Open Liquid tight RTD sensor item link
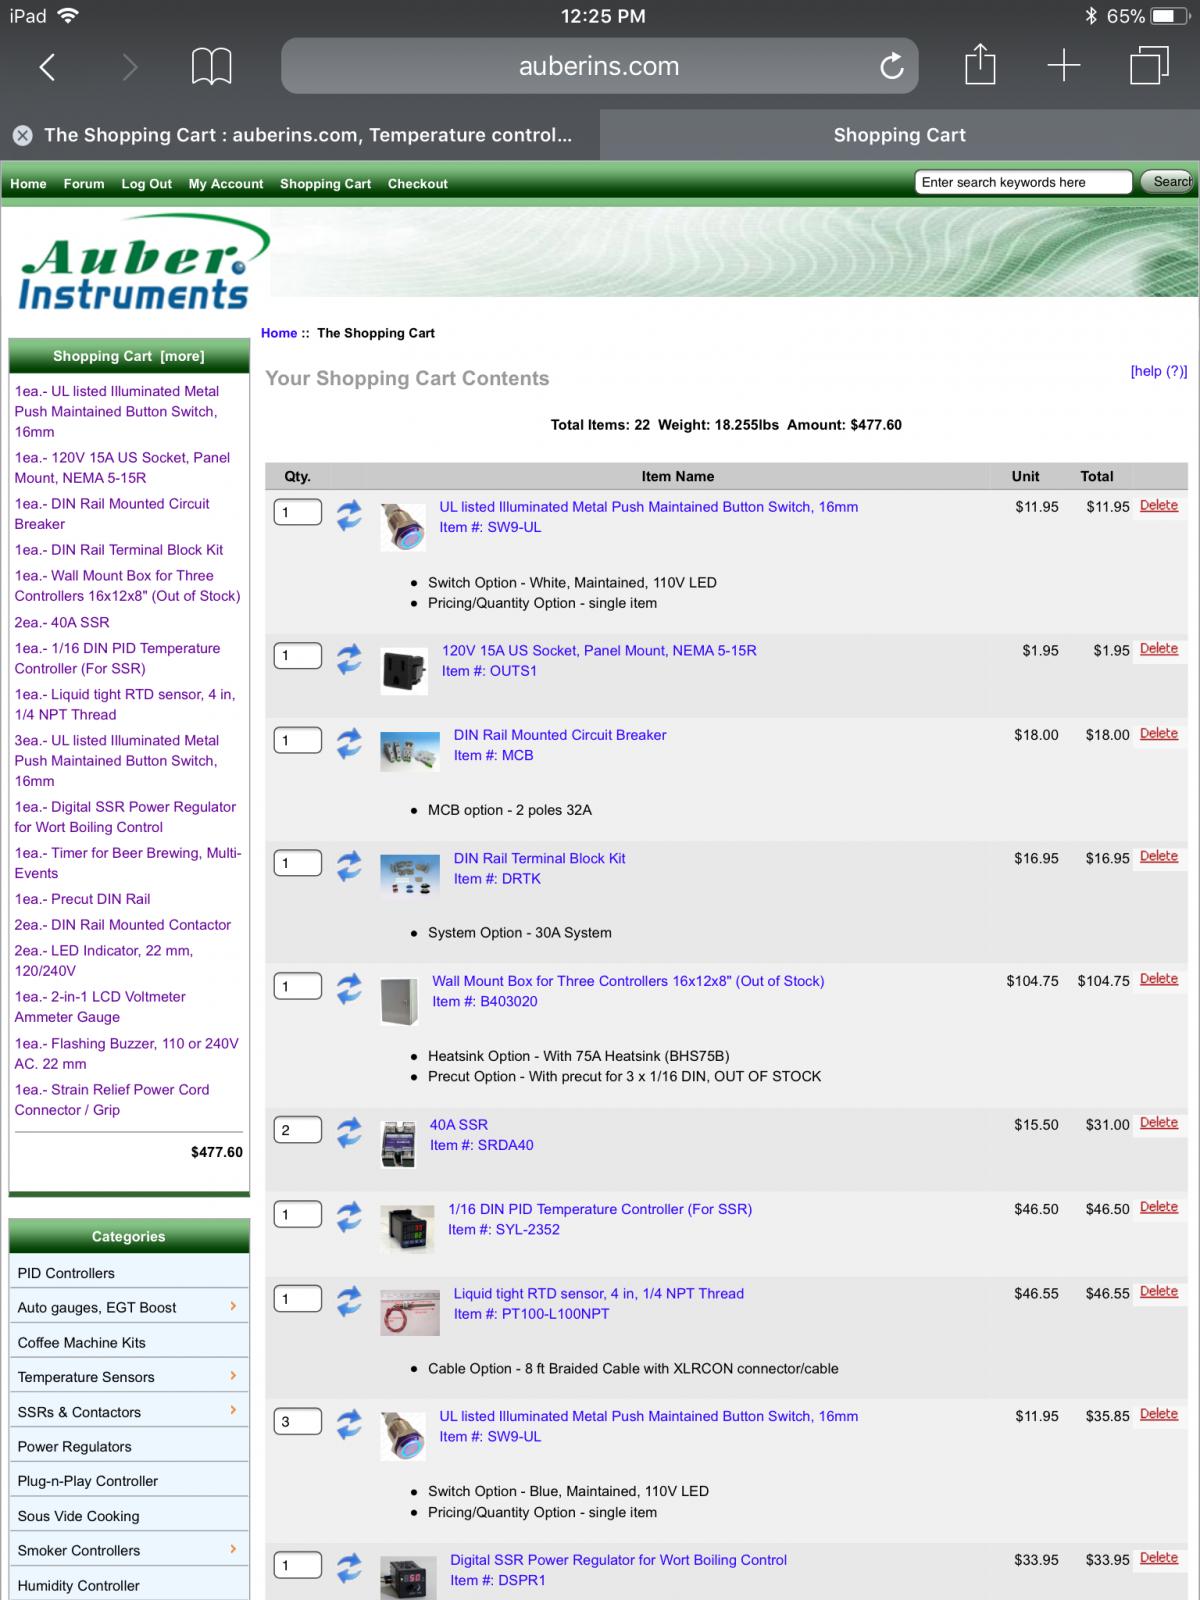Image resolution: width=1200 pixels, height=1600 pixels. tap(598, 1293)
